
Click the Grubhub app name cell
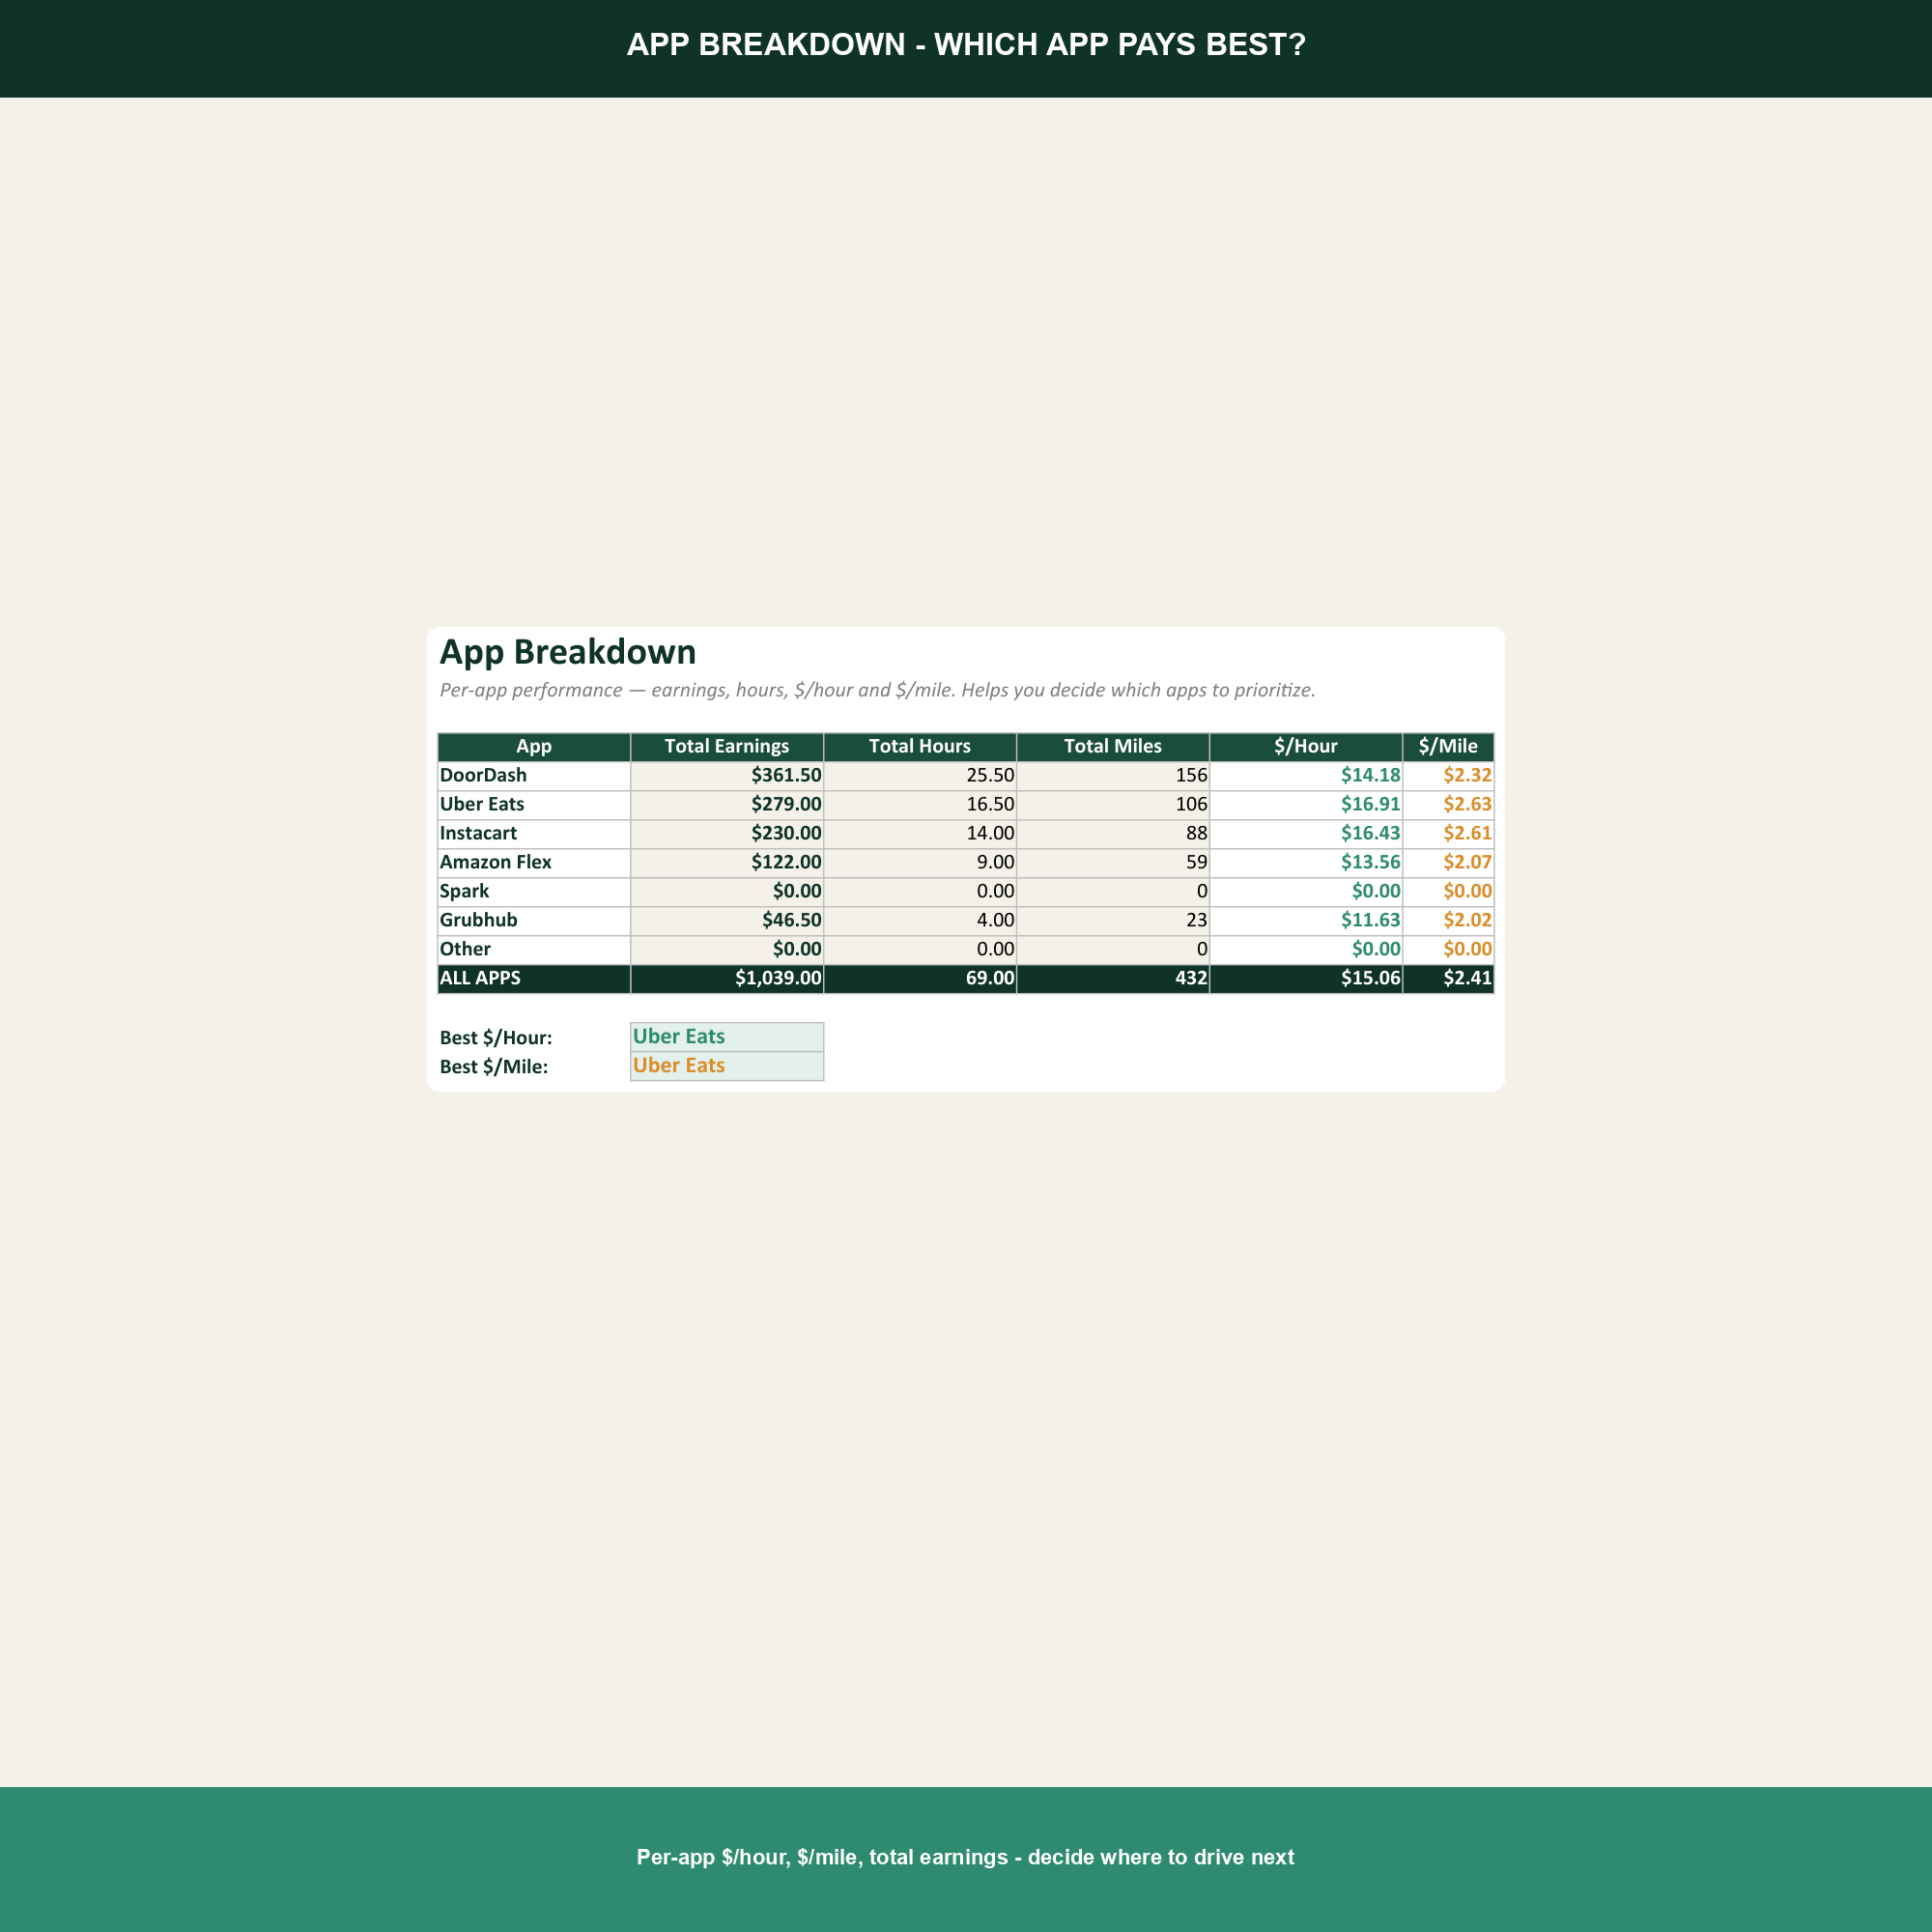(x=534, y=921)
